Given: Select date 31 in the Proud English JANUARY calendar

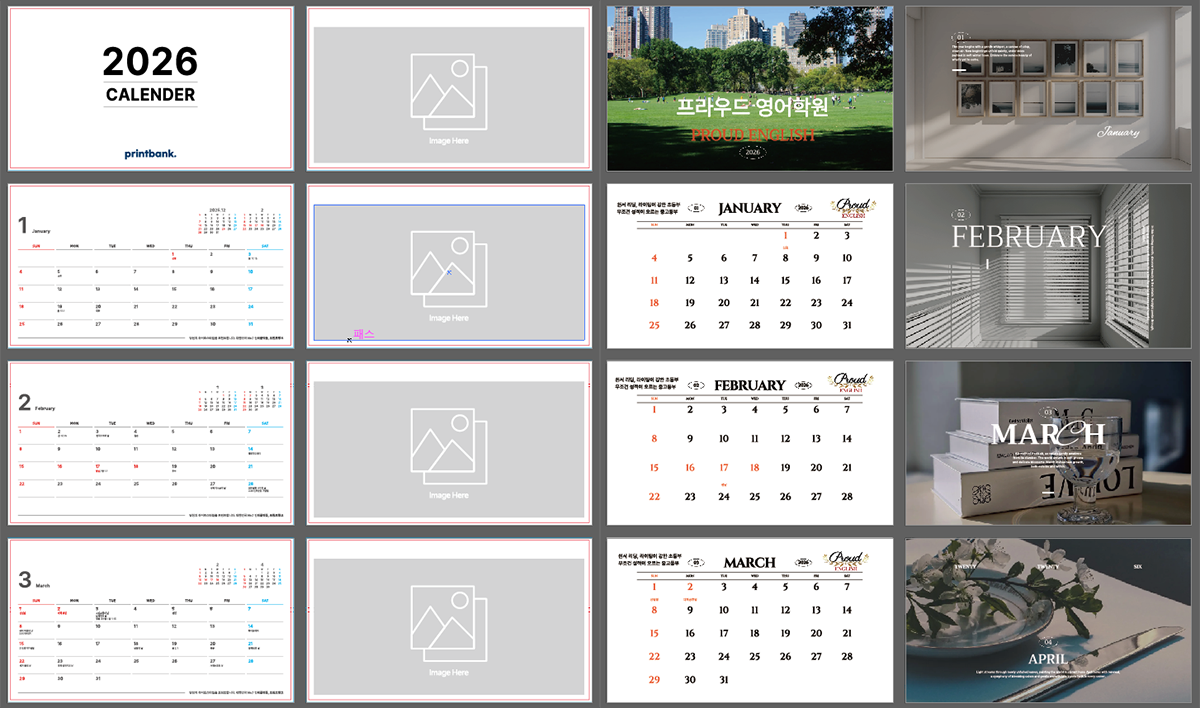Looking at the screenshot, I should (x=847, y=325).
